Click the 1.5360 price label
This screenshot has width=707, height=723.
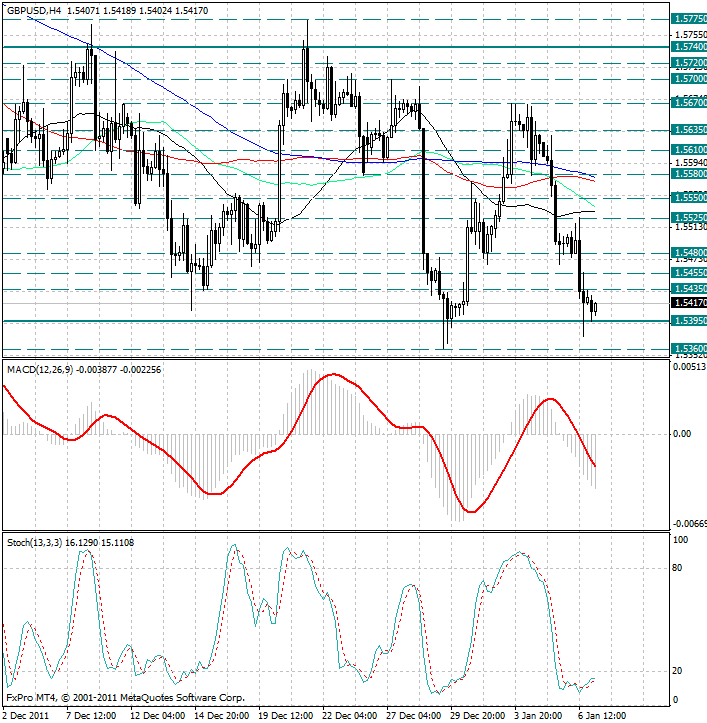pyautogui.click(x=689, y=349)
